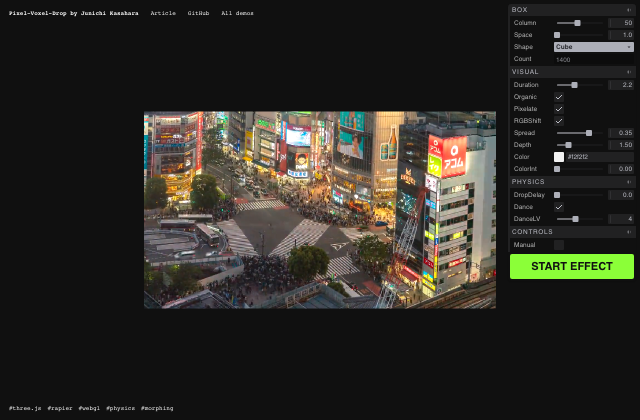Open the Article link
This screenshot has width=640, height=420.
[163, 13]
